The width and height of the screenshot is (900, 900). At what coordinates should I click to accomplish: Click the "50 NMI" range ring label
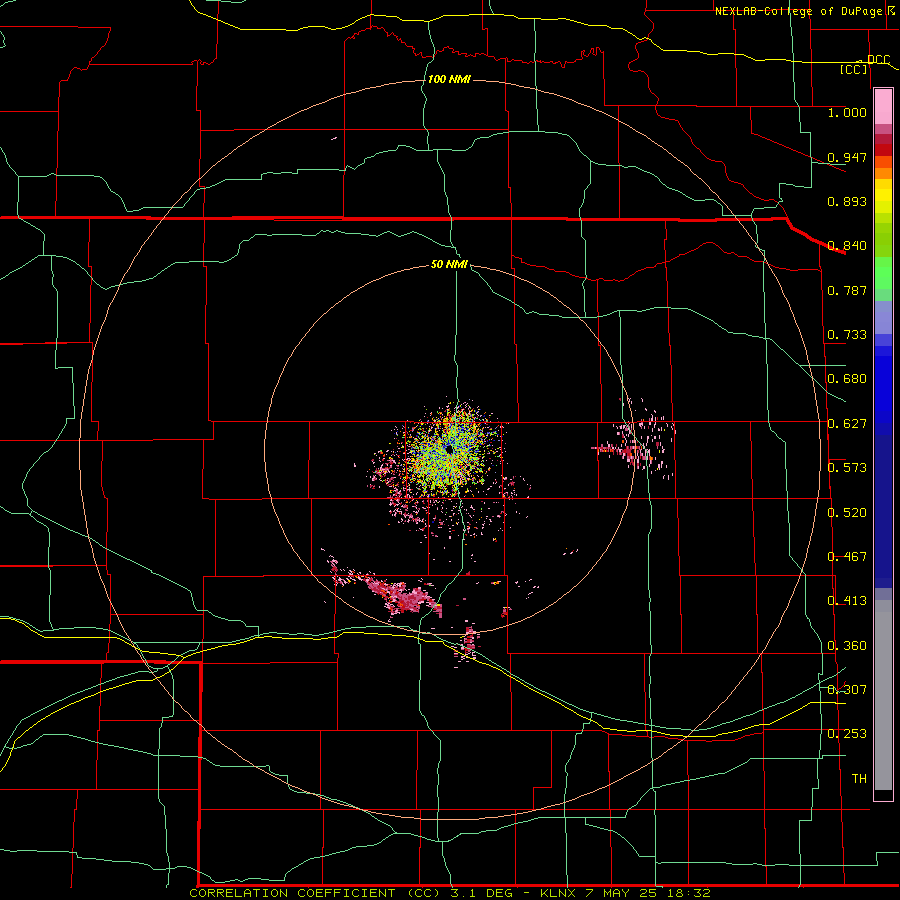pyautogui.click(x=449, y=264)
